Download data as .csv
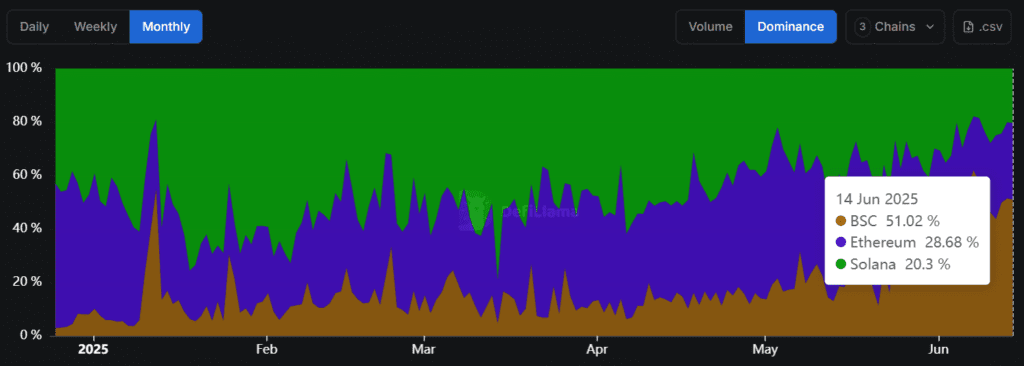 click(983, 27)
